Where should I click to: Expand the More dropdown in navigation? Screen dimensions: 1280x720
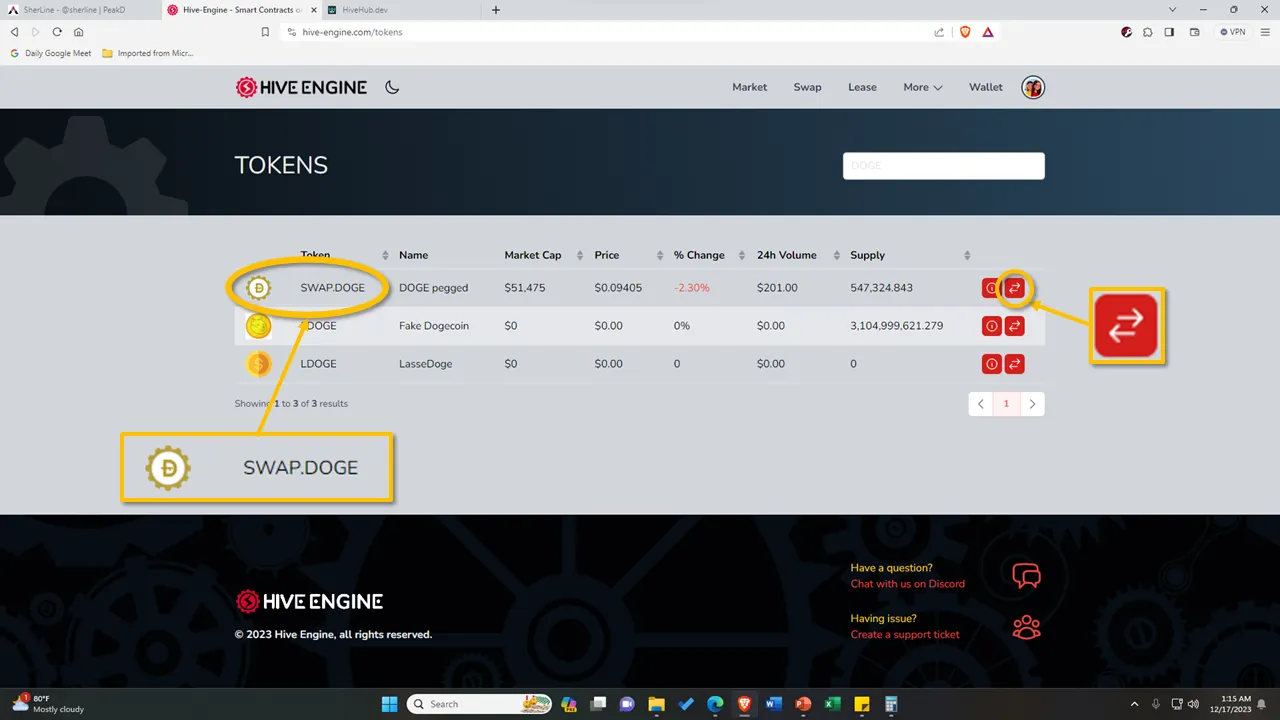click(923, 87)
